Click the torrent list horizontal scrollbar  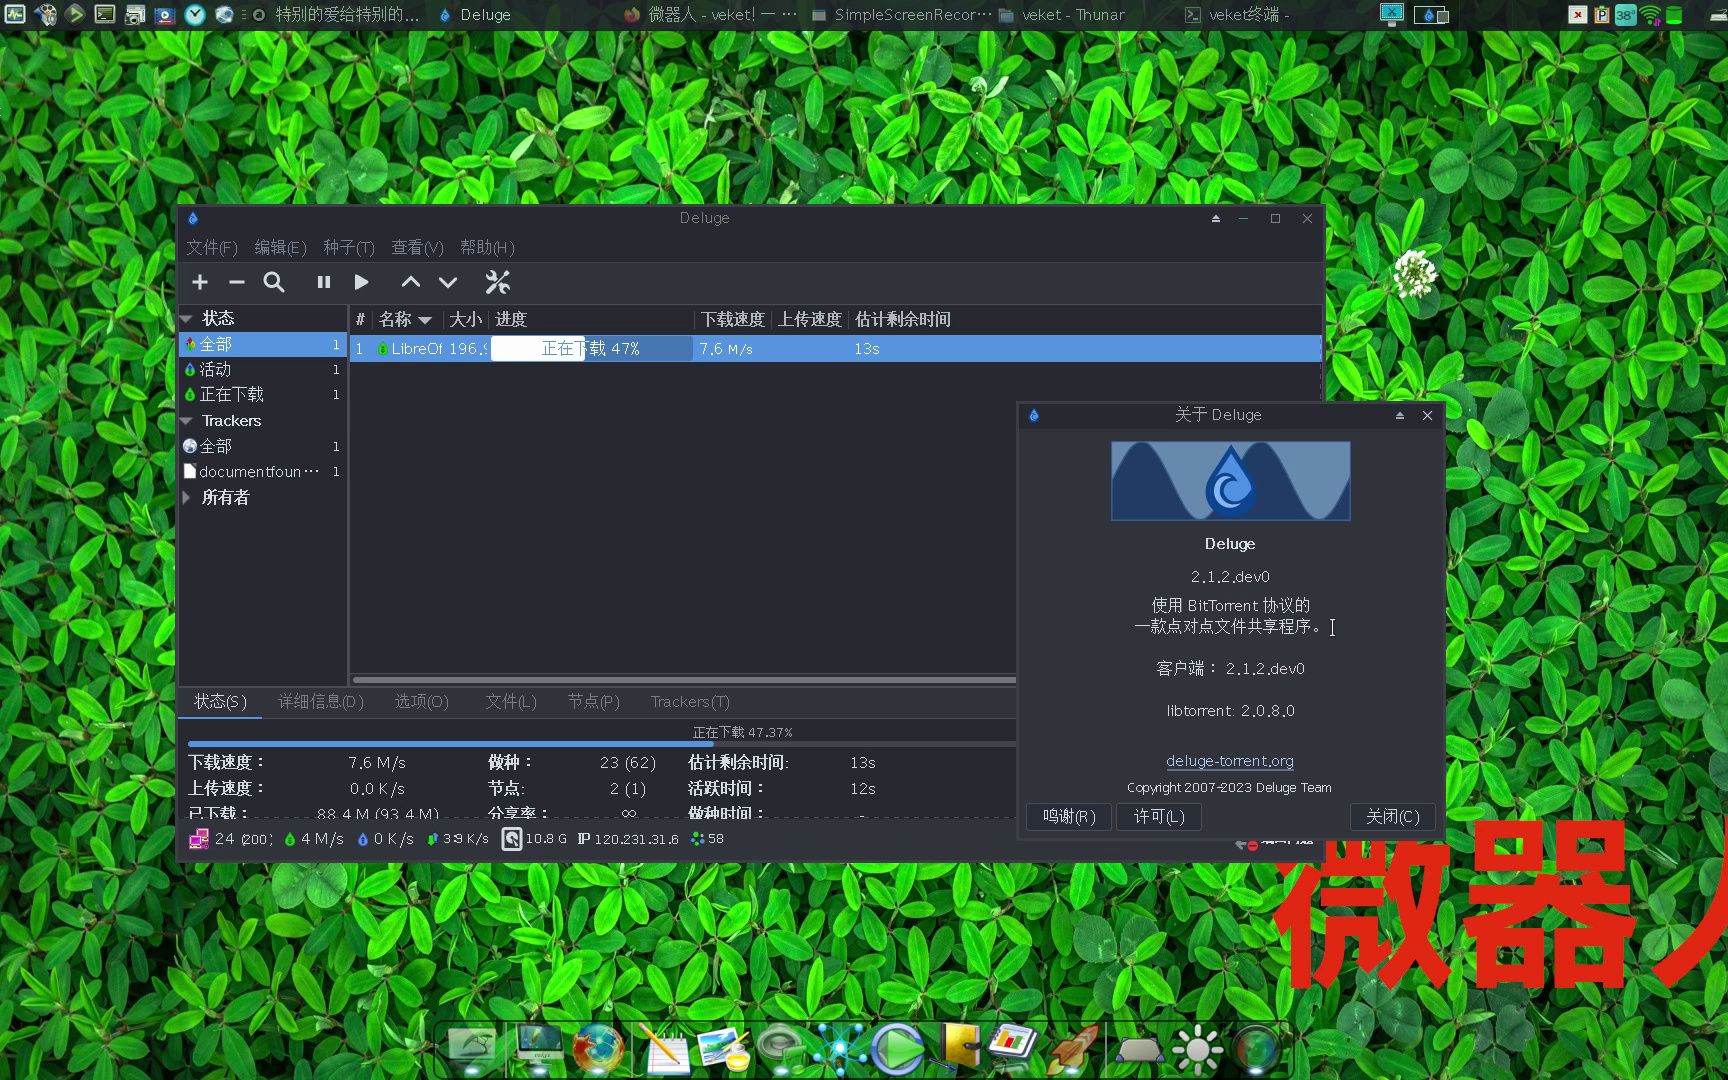pyautogui.click(x=684, y=680)
